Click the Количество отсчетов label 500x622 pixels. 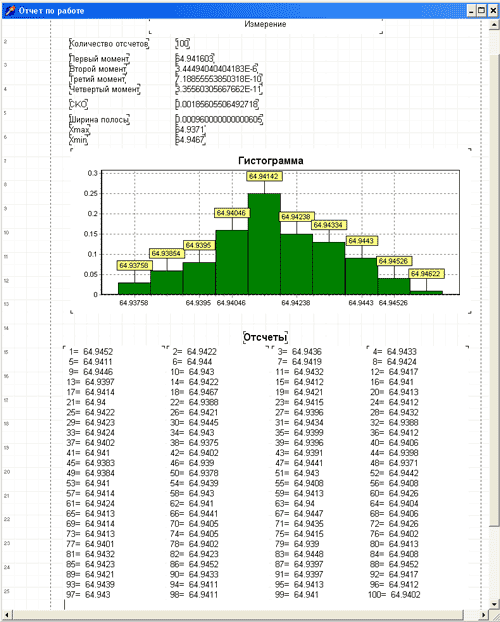point(109,44)
